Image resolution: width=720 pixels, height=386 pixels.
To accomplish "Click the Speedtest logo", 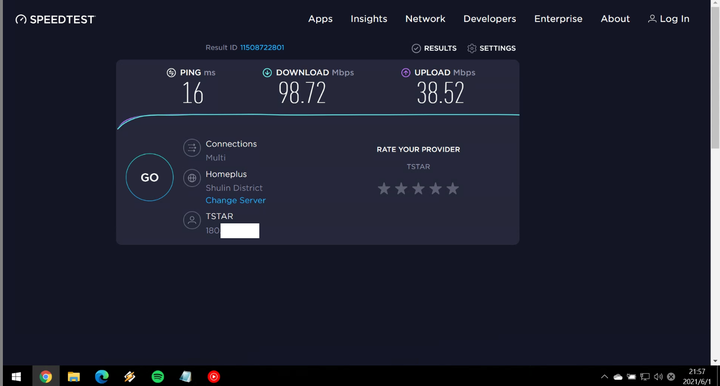I will pyautogui.click(x=55, y=19).
